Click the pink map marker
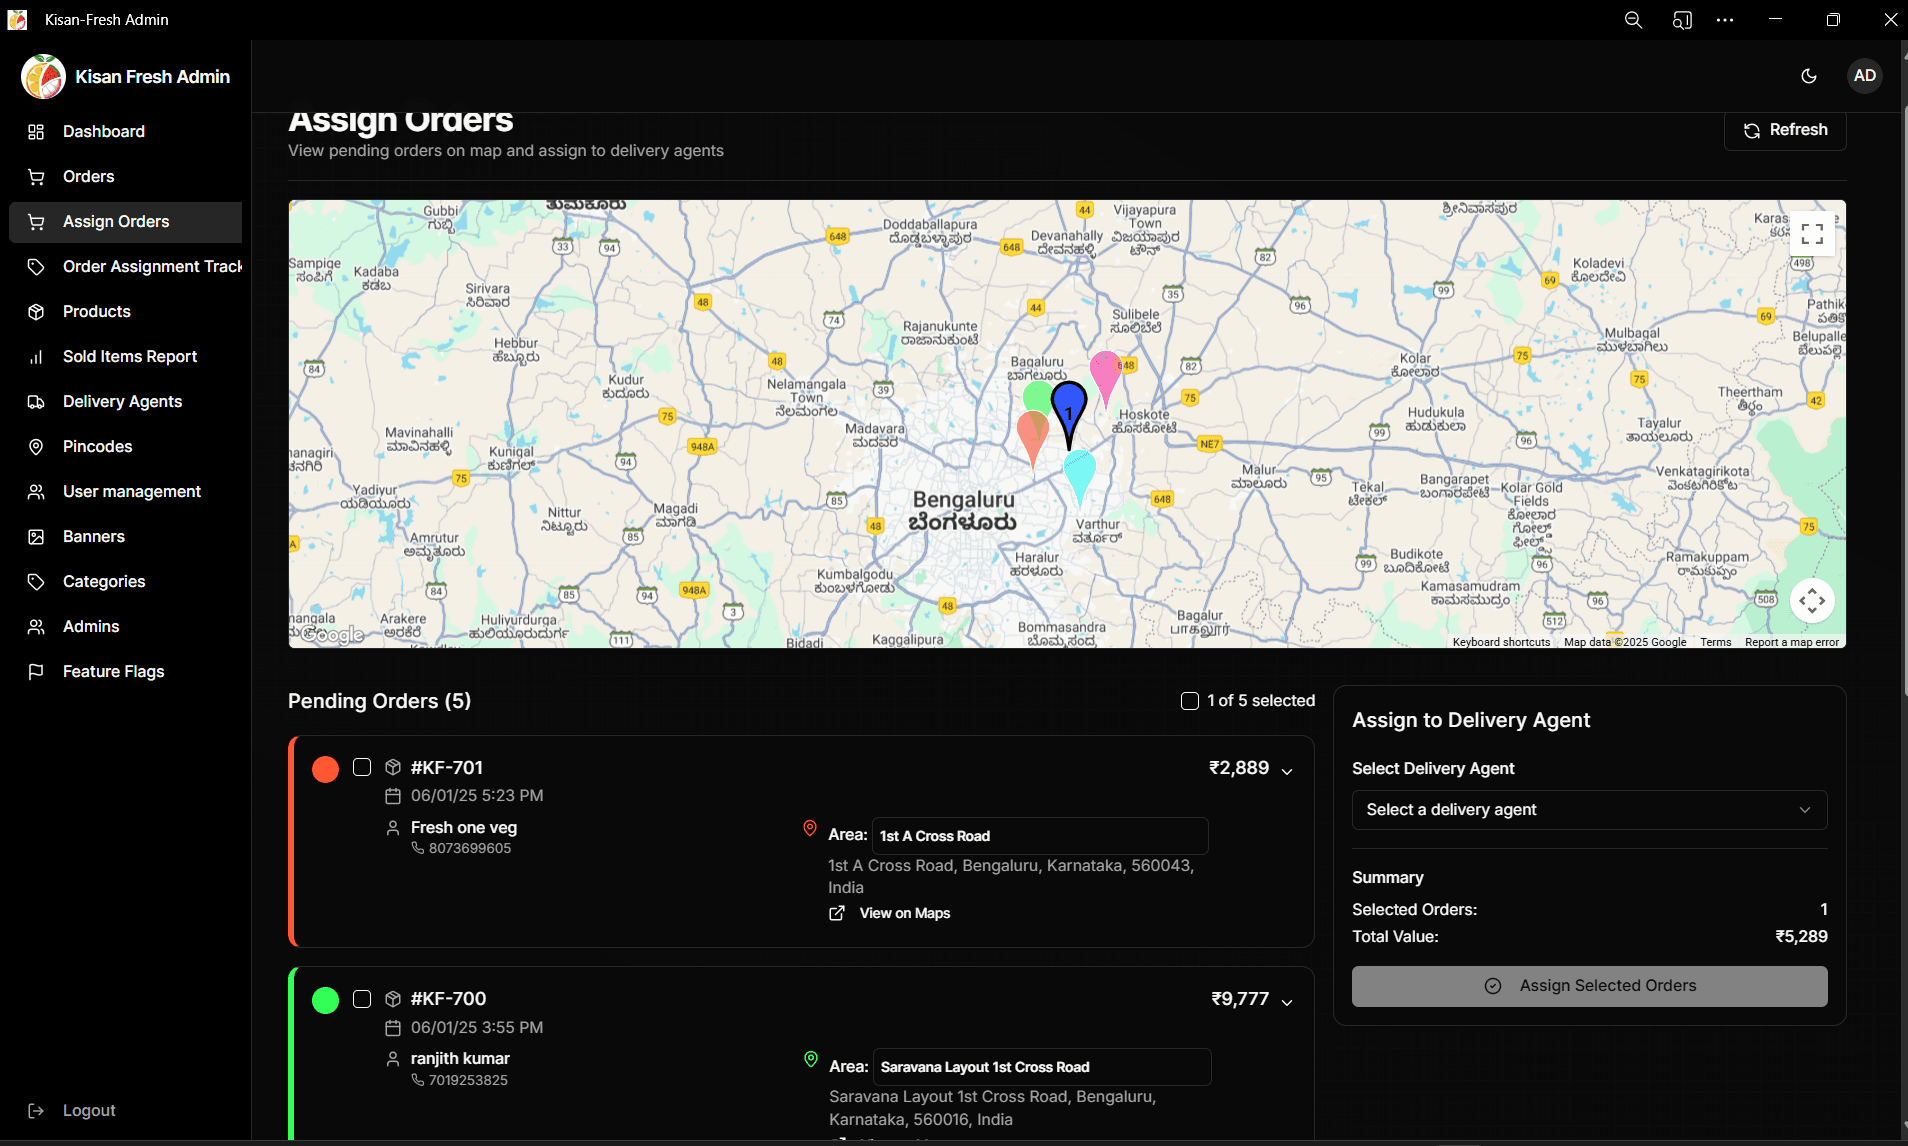The image size is (1908, 1146). (x=1106, y=377)
